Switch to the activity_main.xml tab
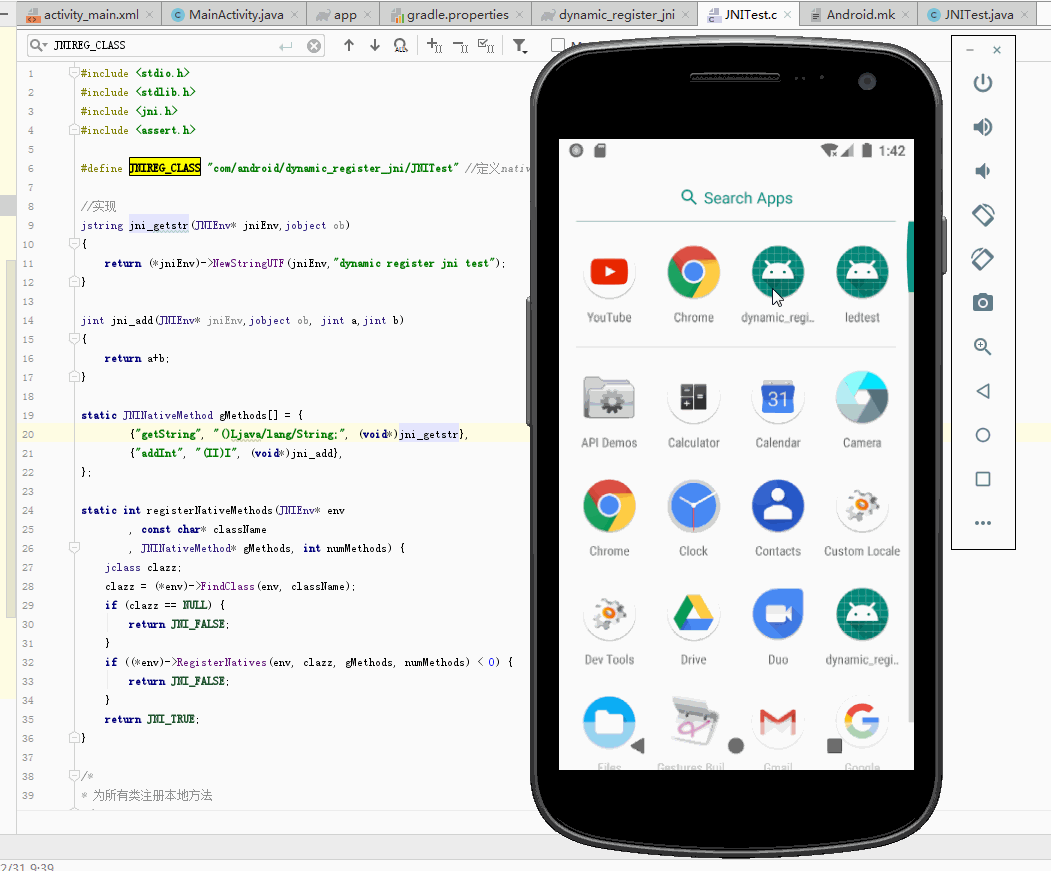This screenshot has width=1051, height=871. tap(90, 14)
